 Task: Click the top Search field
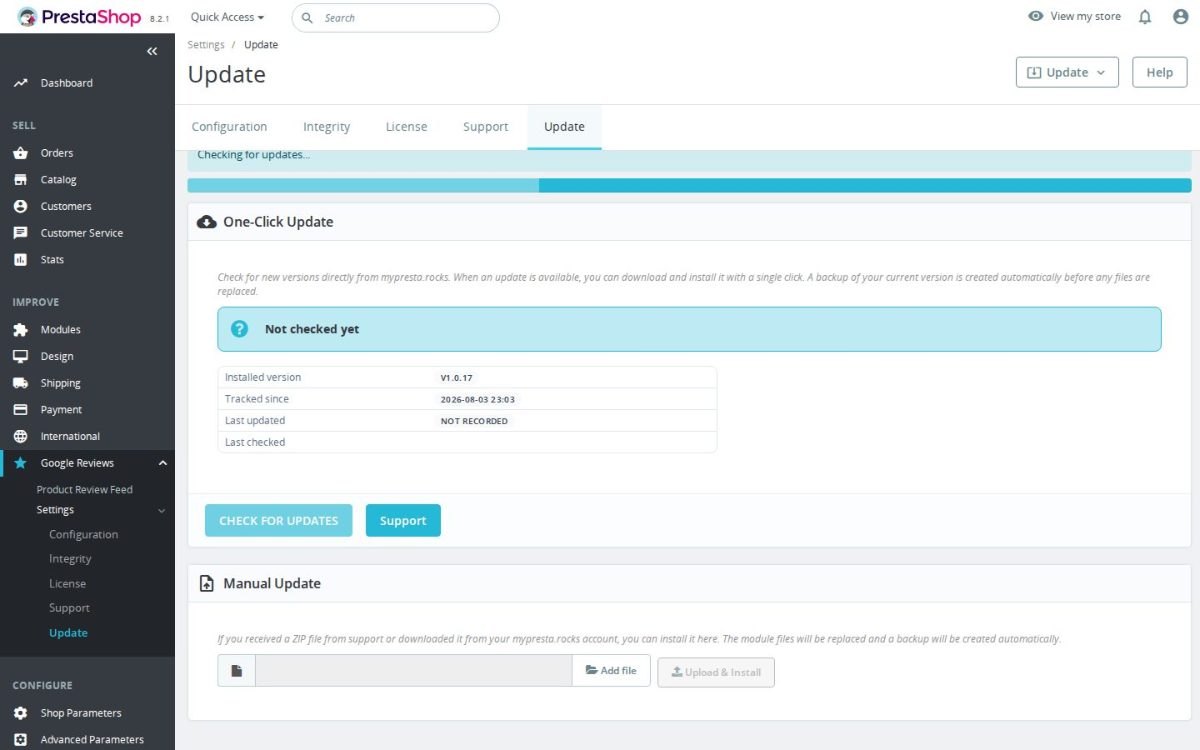(396, 17)
